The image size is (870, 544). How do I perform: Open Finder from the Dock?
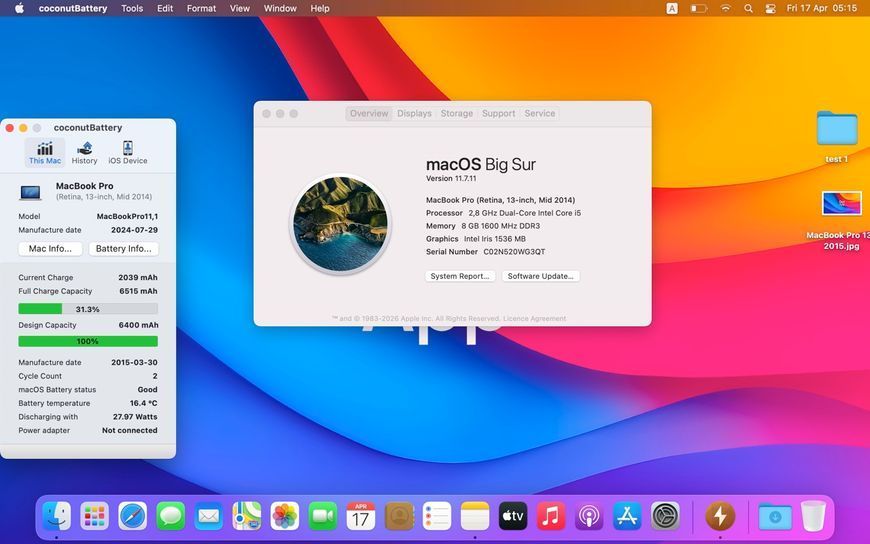click(x=57, y=516)
